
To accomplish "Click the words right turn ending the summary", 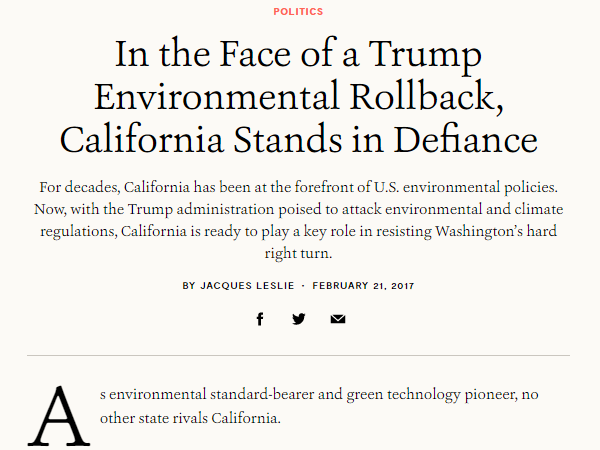I will (x=300, y=251).
